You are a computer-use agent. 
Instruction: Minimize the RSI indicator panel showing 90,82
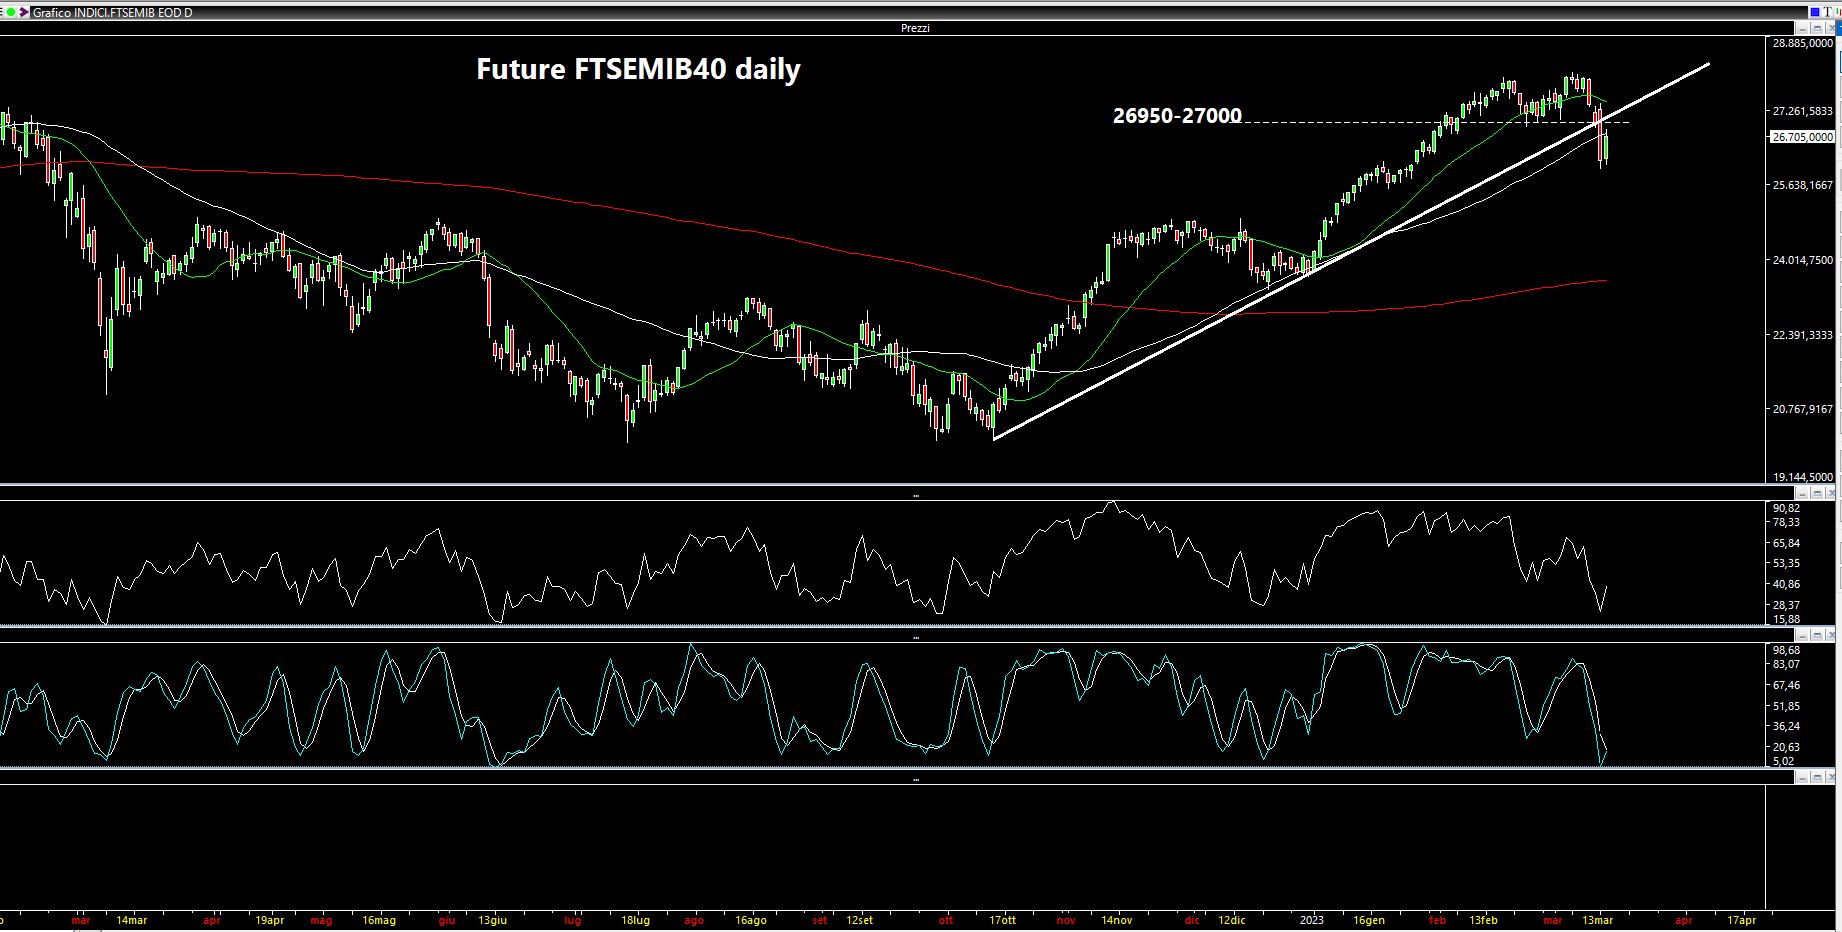tap(1803, 494)
